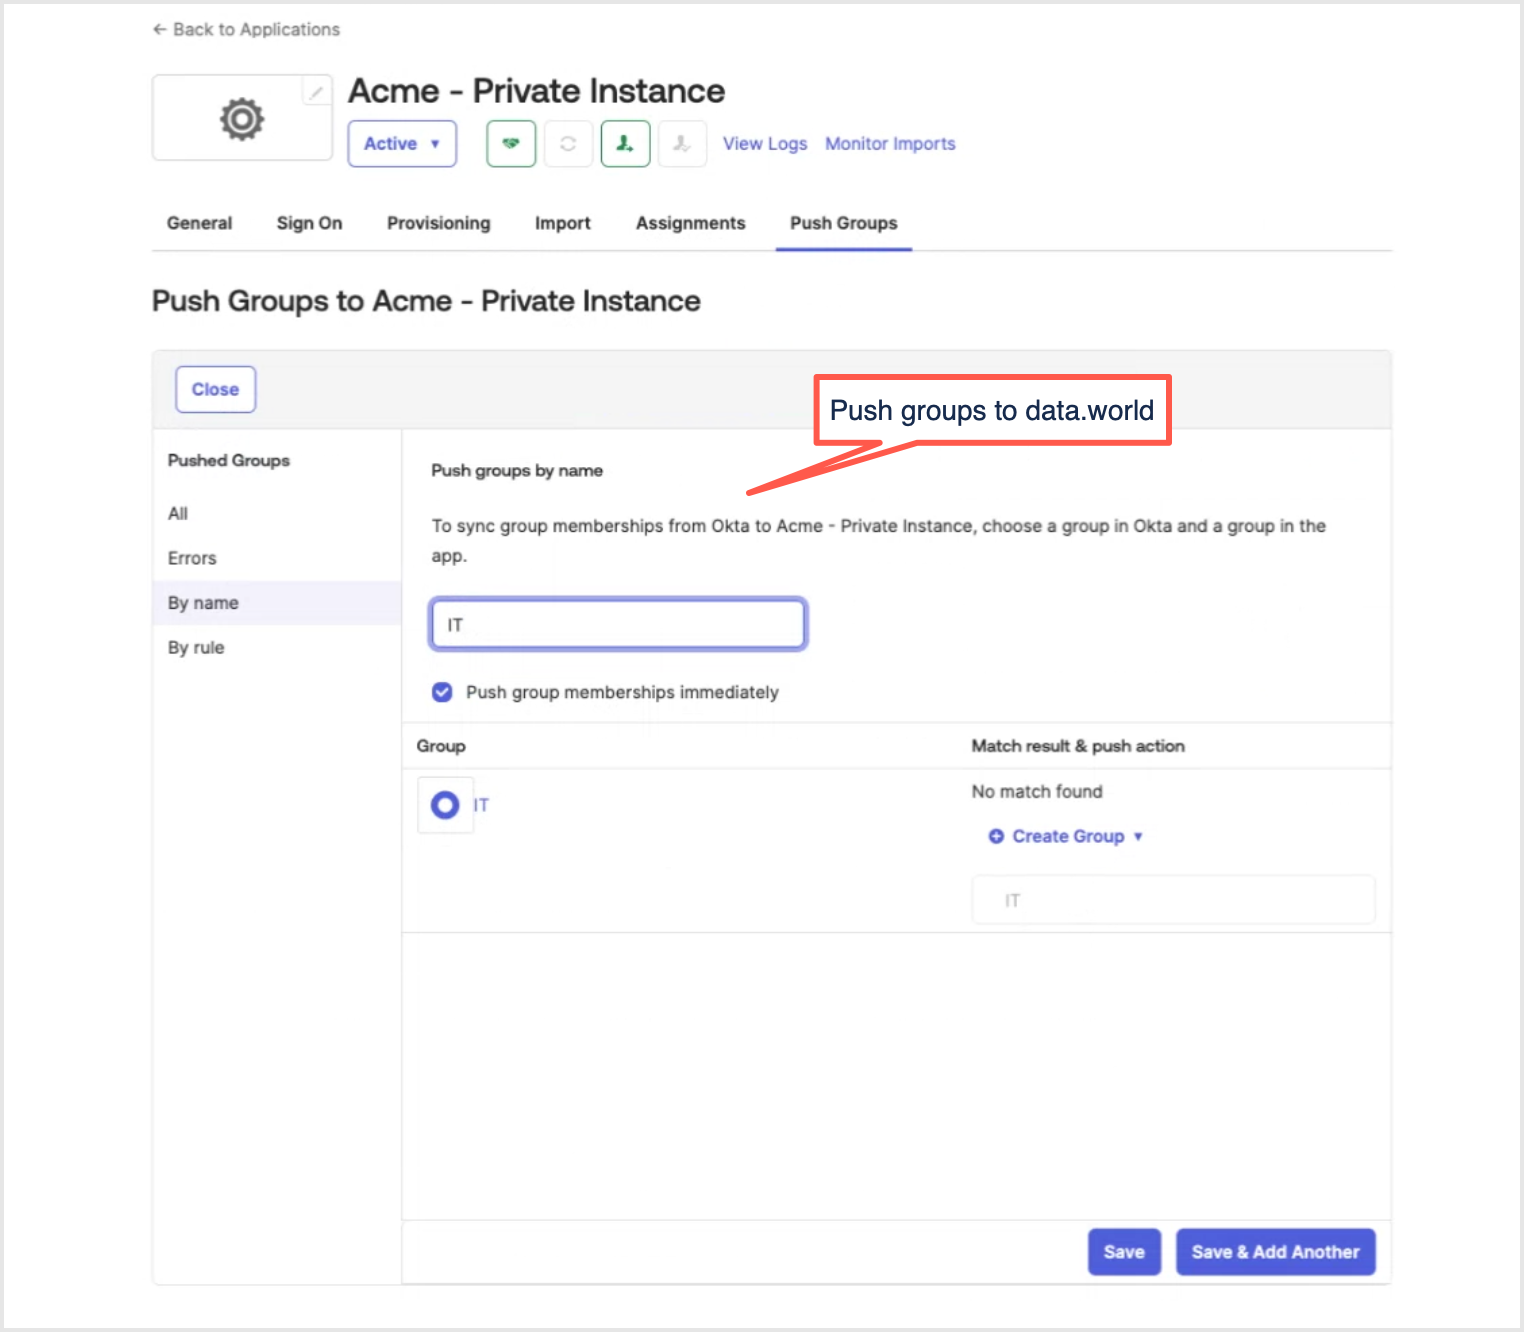
Task: Open the Sign On tab
Action: (x=310, y=223)
